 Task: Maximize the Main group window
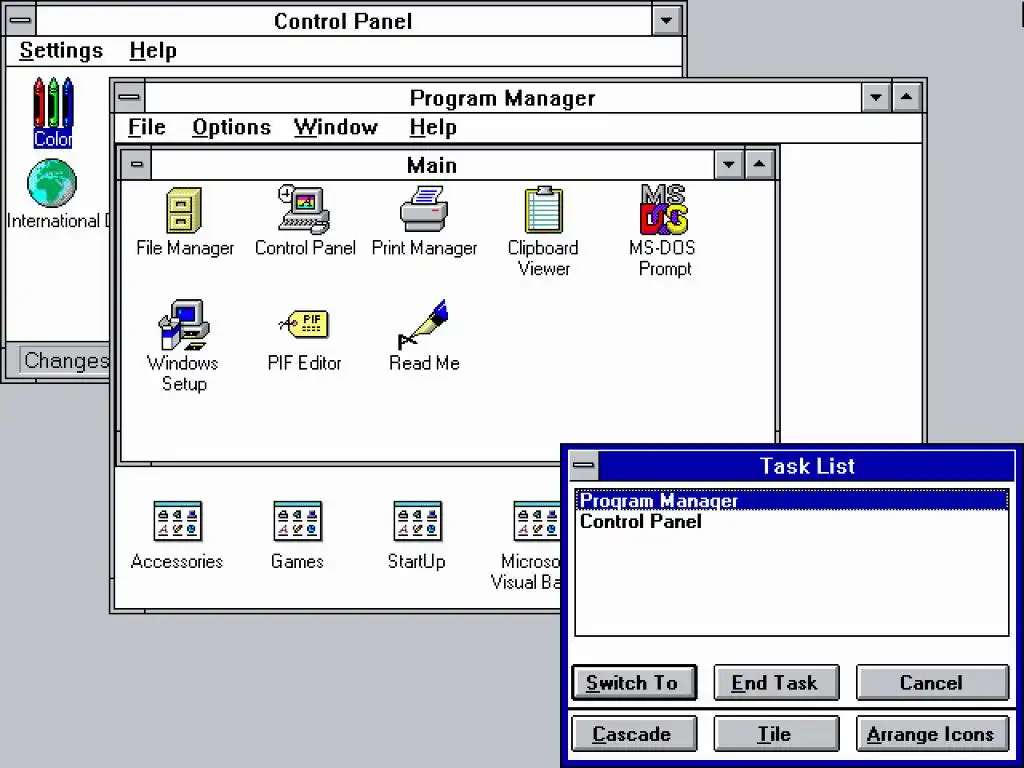click(759, 164)
